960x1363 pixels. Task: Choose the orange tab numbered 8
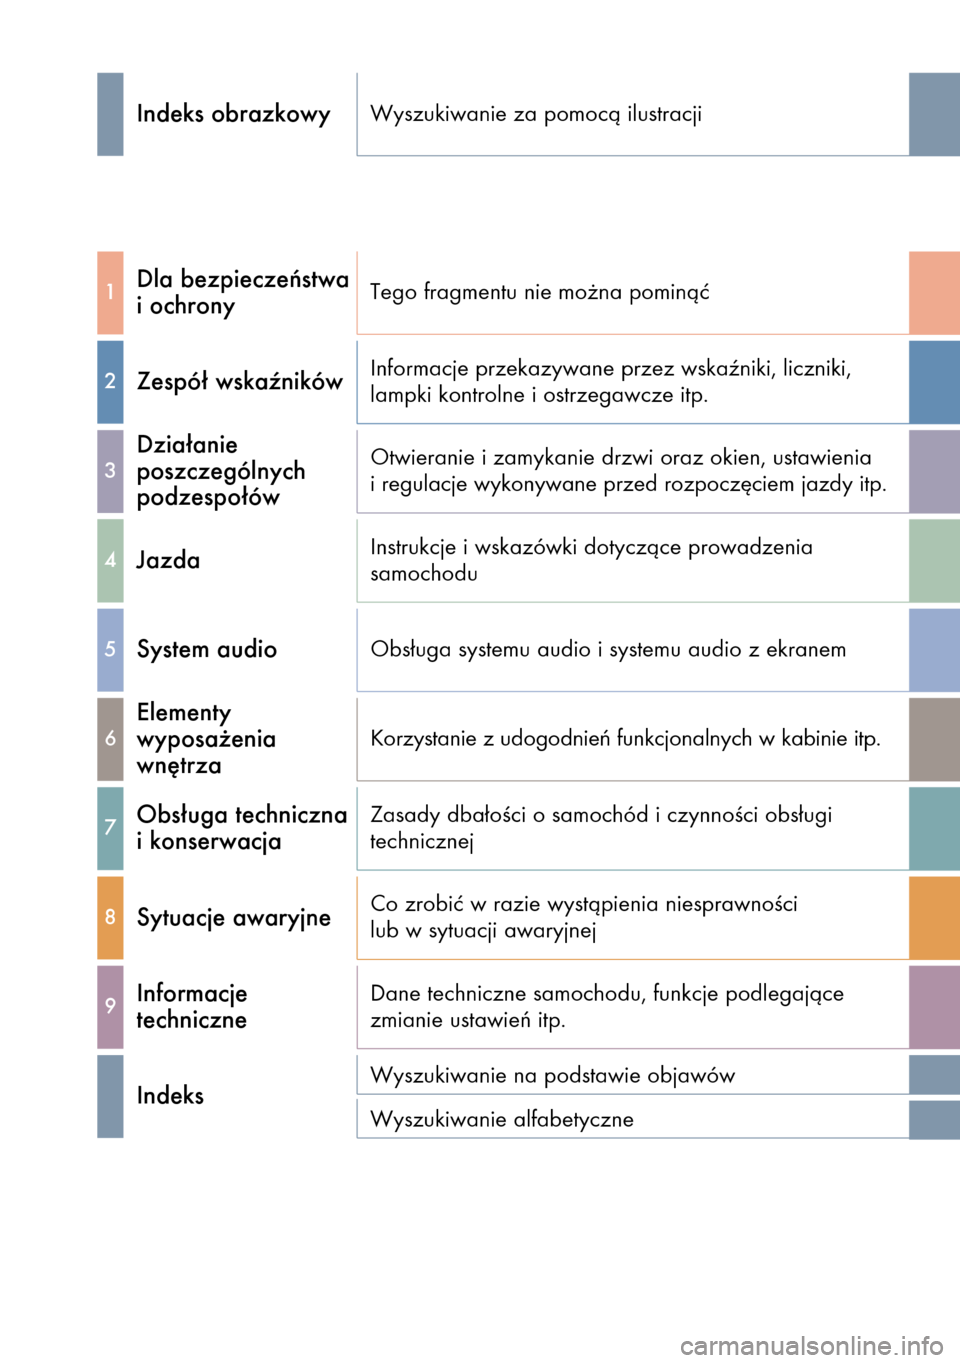tap(110, 917)
